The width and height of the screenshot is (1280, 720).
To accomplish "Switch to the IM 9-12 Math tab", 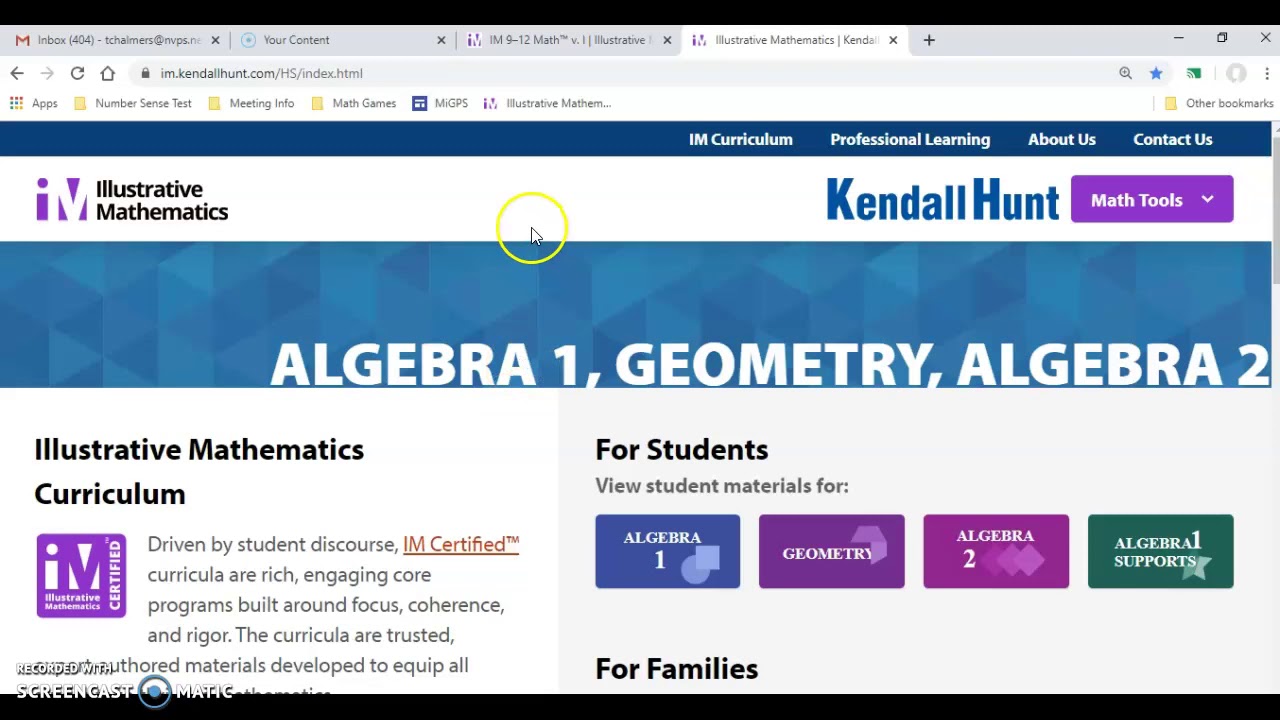I will tap(568, 40).
